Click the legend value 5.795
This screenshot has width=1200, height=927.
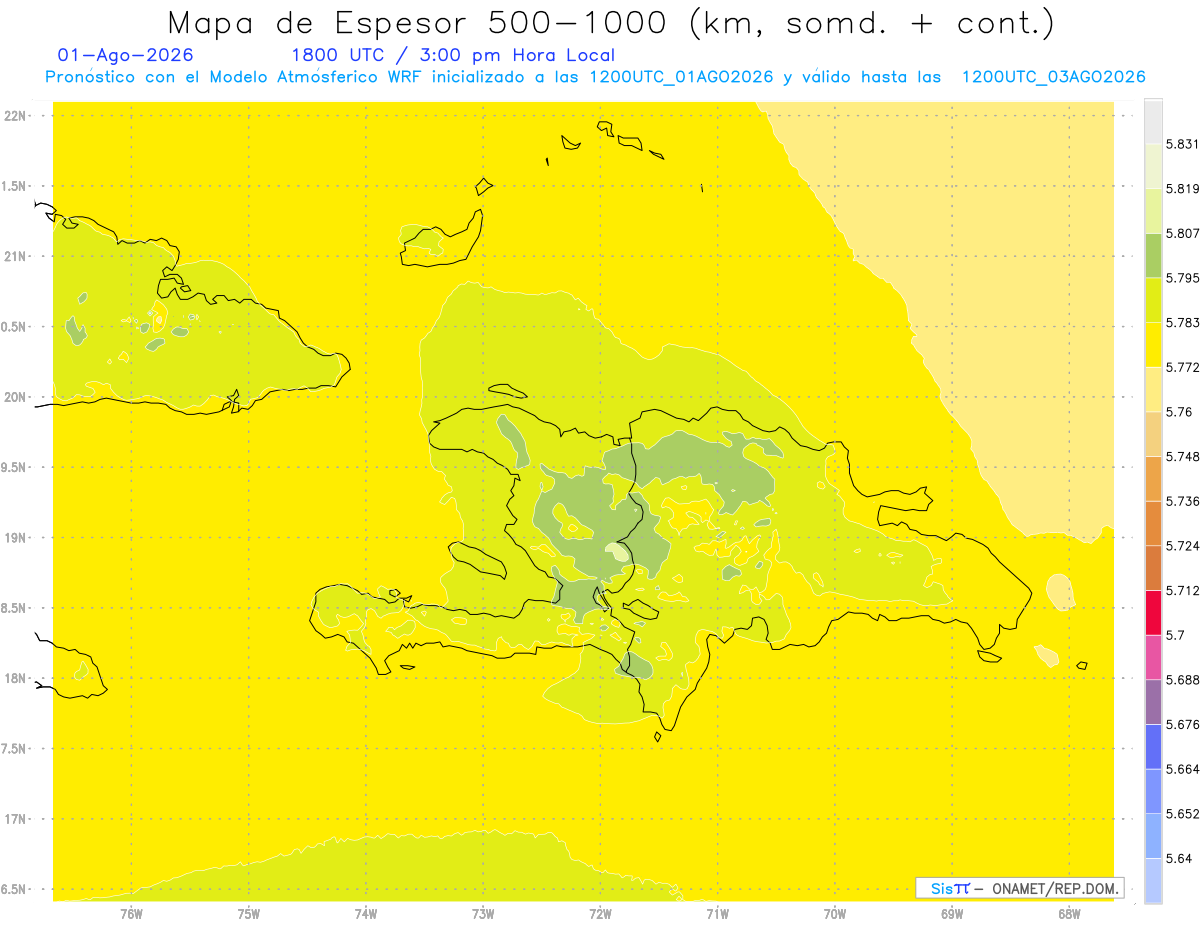[1183, 278]
